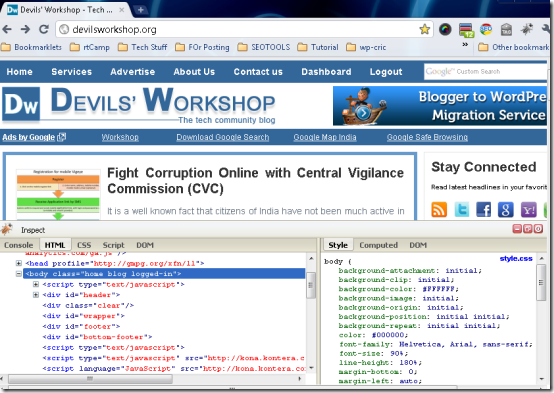This screenshot has width=554, height=393.
Task: Click Inspect in Firebug
Action: [33, 230]
